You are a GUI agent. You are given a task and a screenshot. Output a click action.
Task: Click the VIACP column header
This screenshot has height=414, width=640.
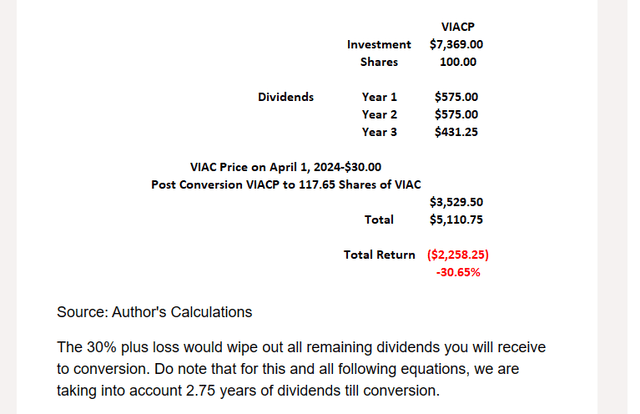[x=457, y=27]
